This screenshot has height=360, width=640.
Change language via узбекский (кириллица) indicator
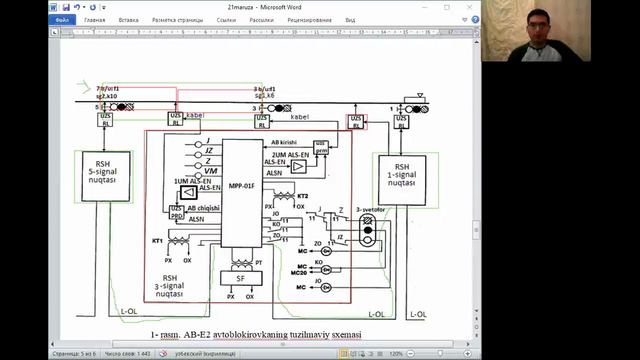click(205, 354)
